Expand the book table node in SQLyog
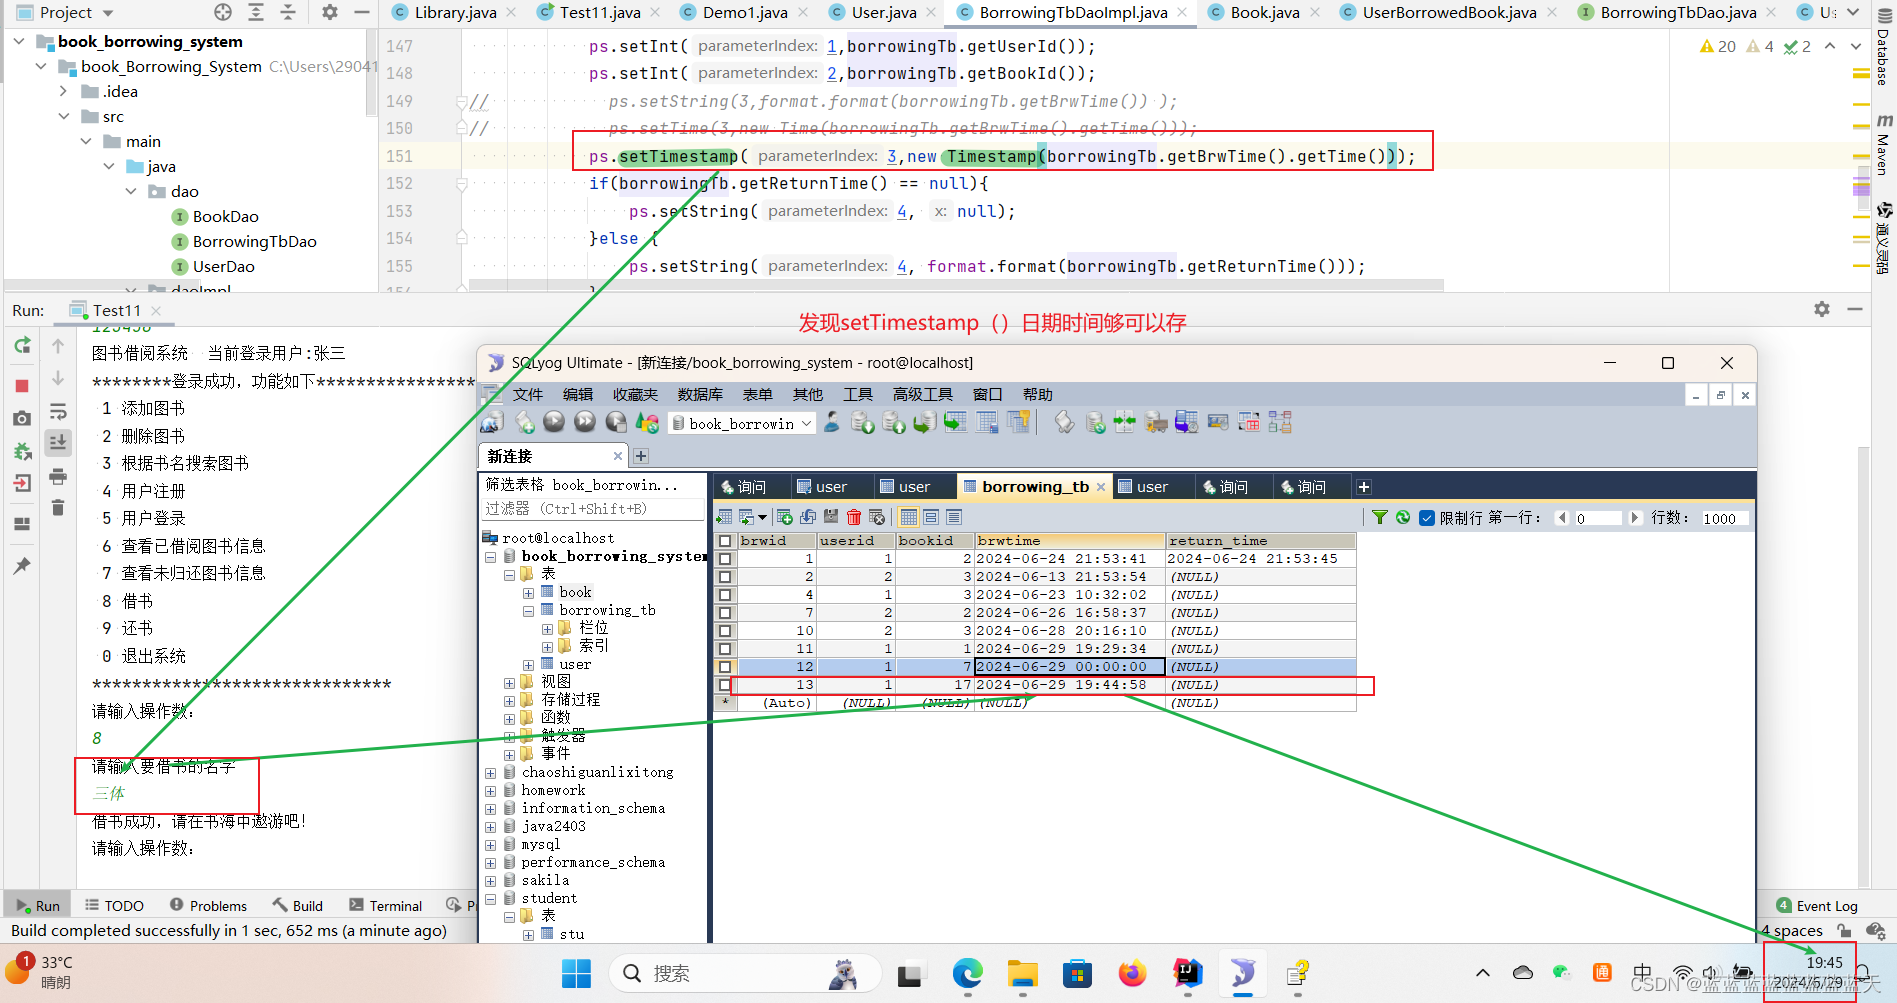Screen dimensions: 1897x1003 528,593
